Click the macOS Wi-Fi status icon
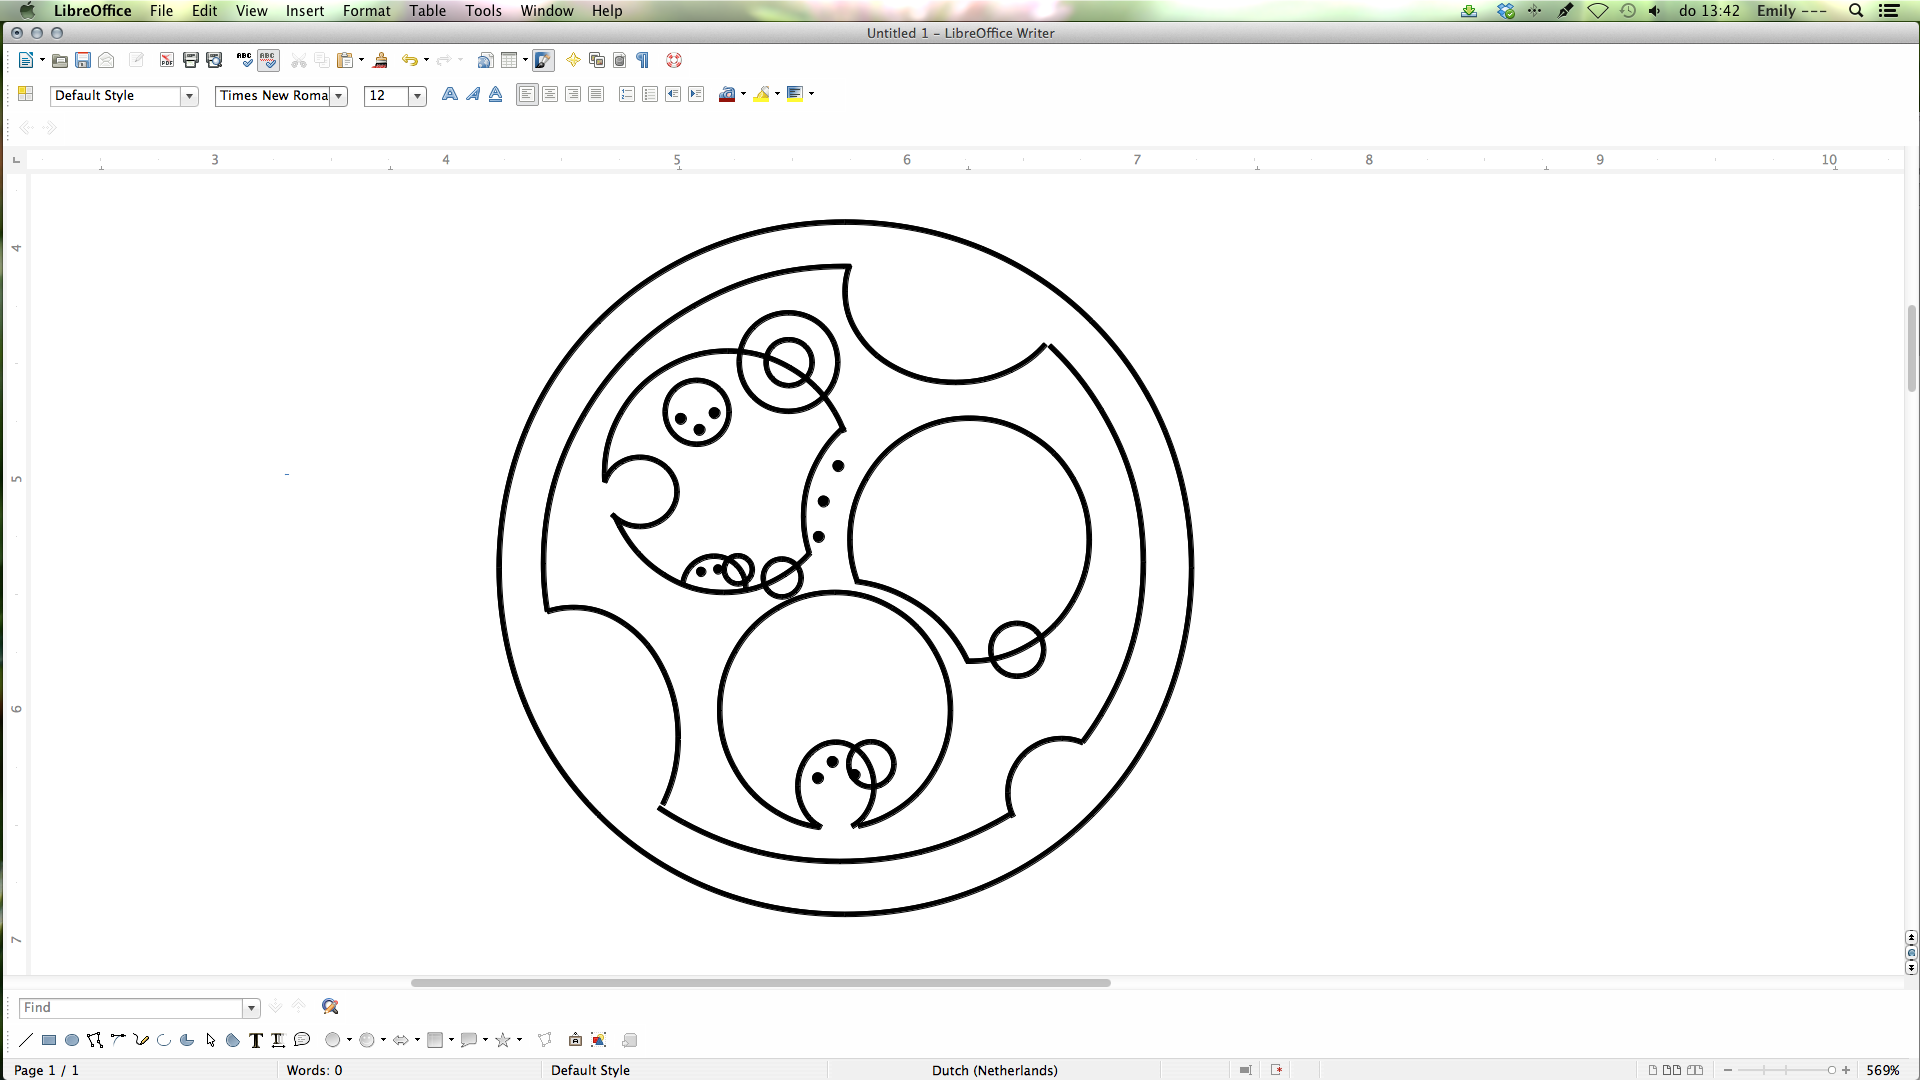 [x=1598, y=11]
